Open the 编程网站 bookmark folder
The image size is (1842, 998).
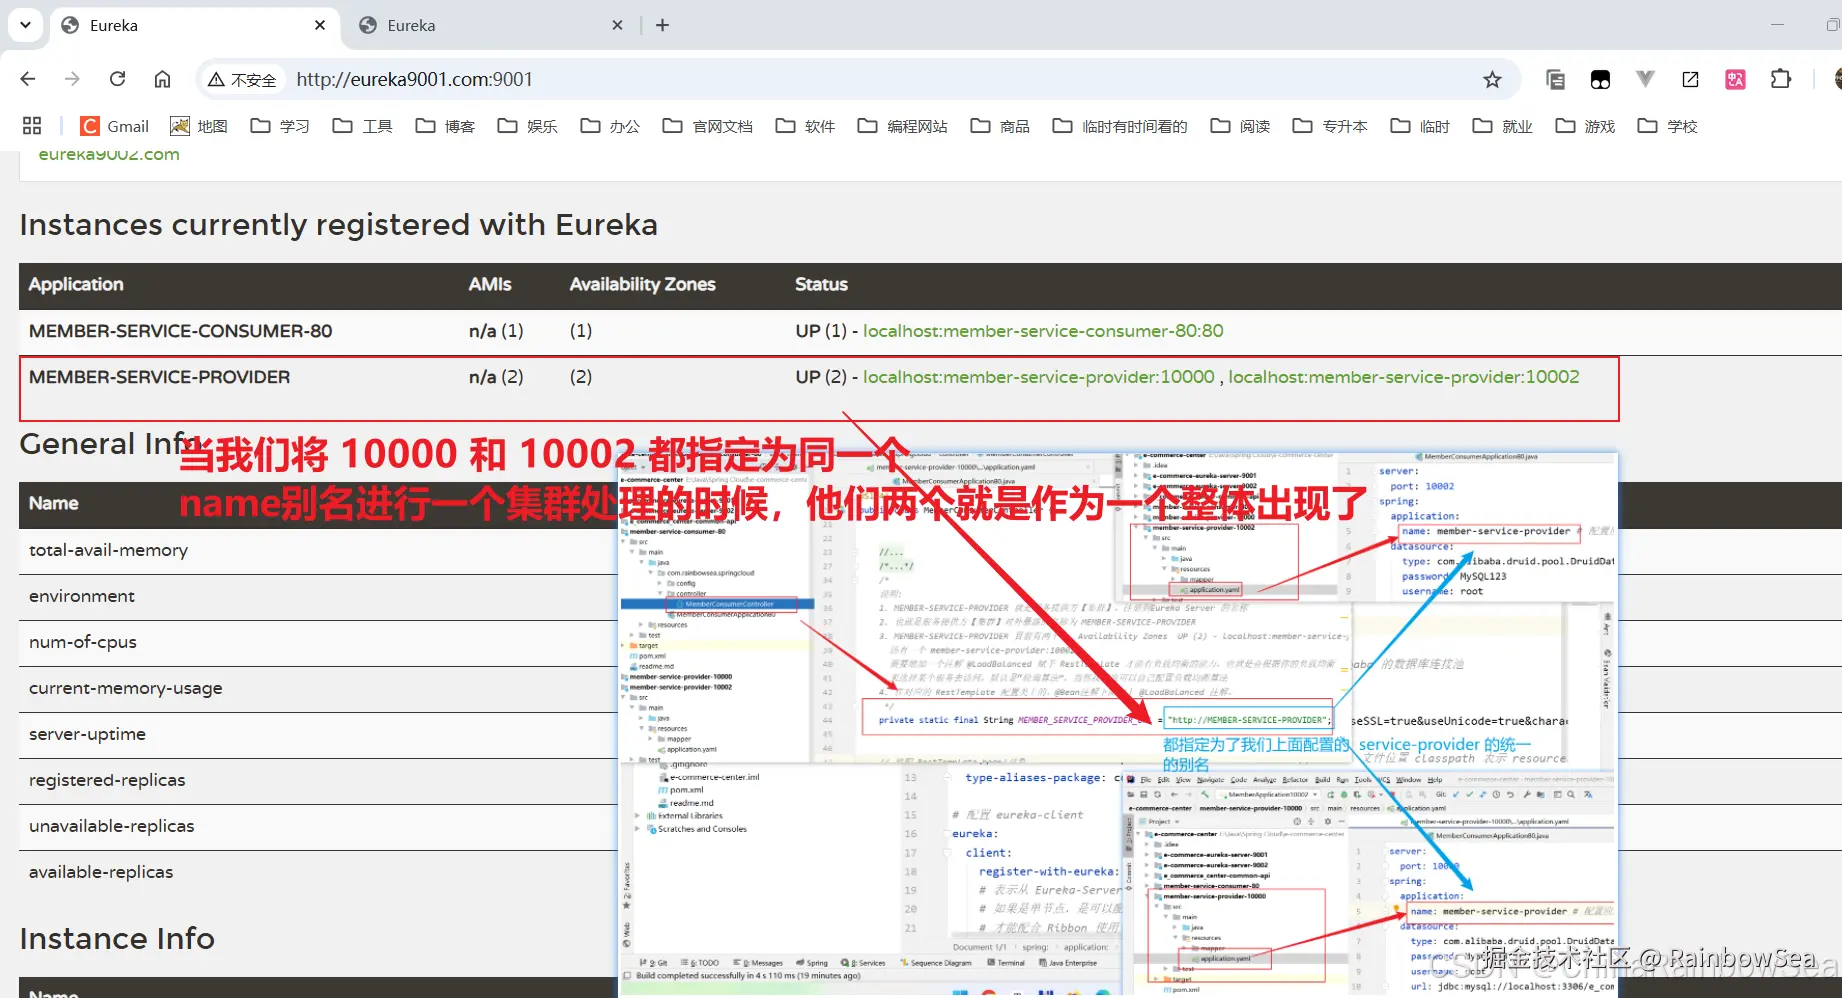[902, 126]
